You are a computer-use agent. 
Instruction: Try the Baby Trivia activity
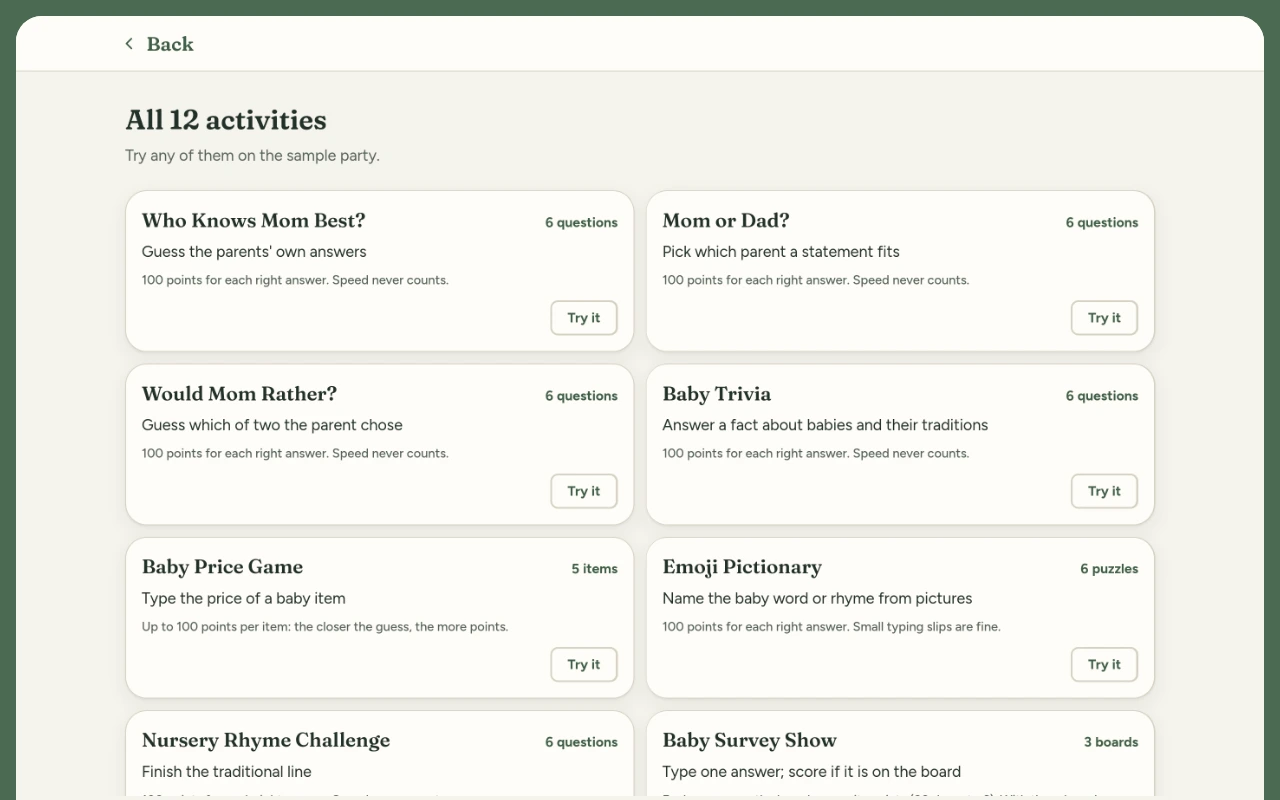click(x=1104, y=491)
